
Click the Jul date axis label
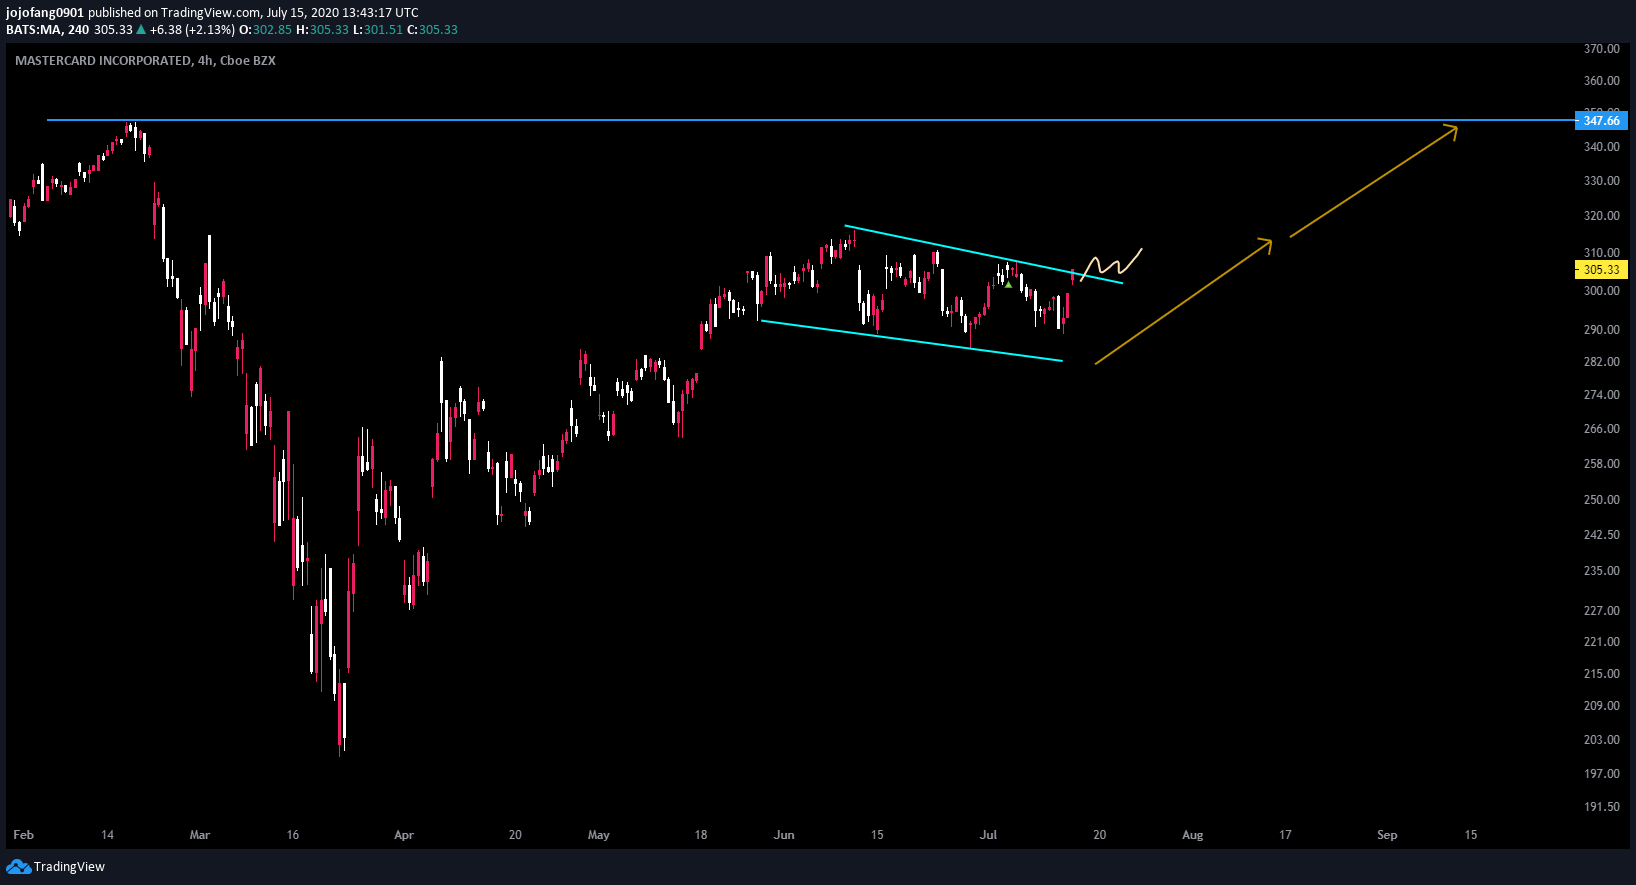pyautogui.click(x=988, y=834)
